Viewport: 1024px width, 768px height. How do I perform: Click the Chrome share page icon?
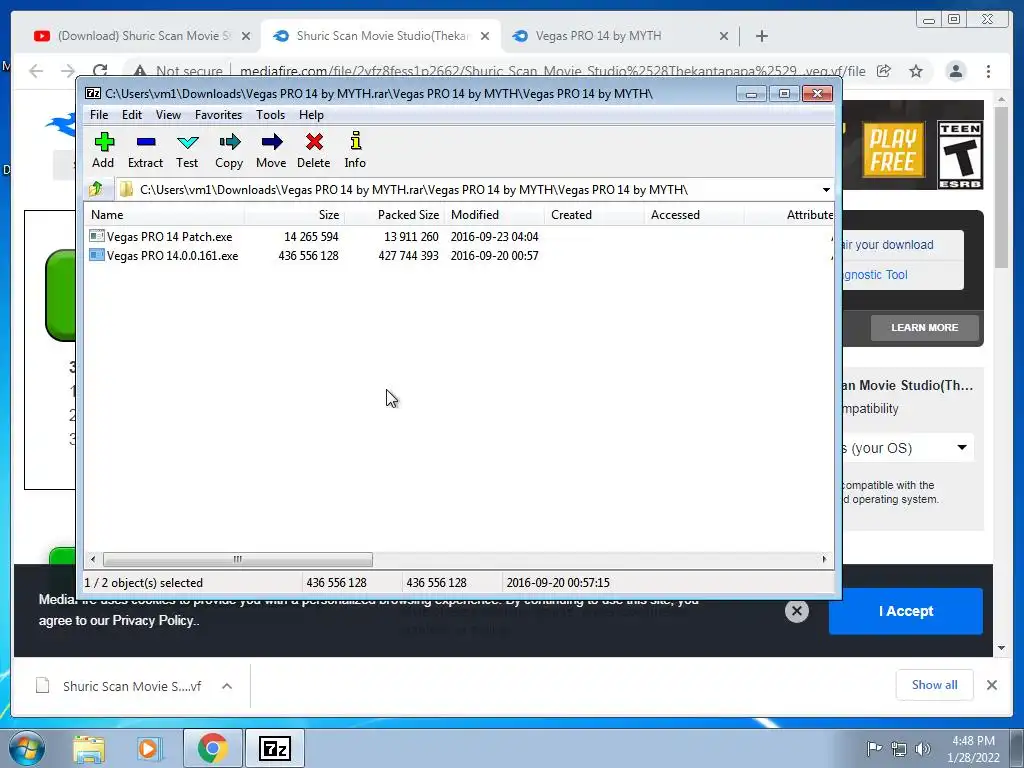(884, 71)
